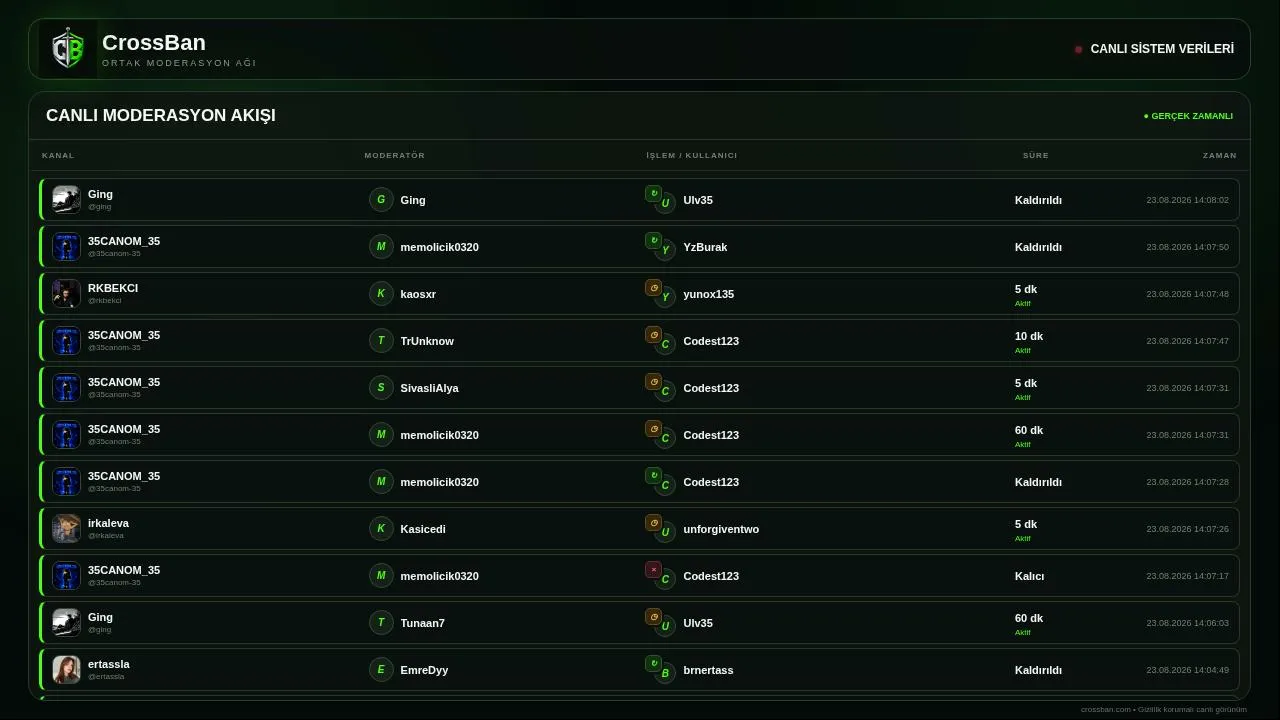Click the MODERATÖR column header
The image size is (1280, 720).
click(x=395, y=155)
